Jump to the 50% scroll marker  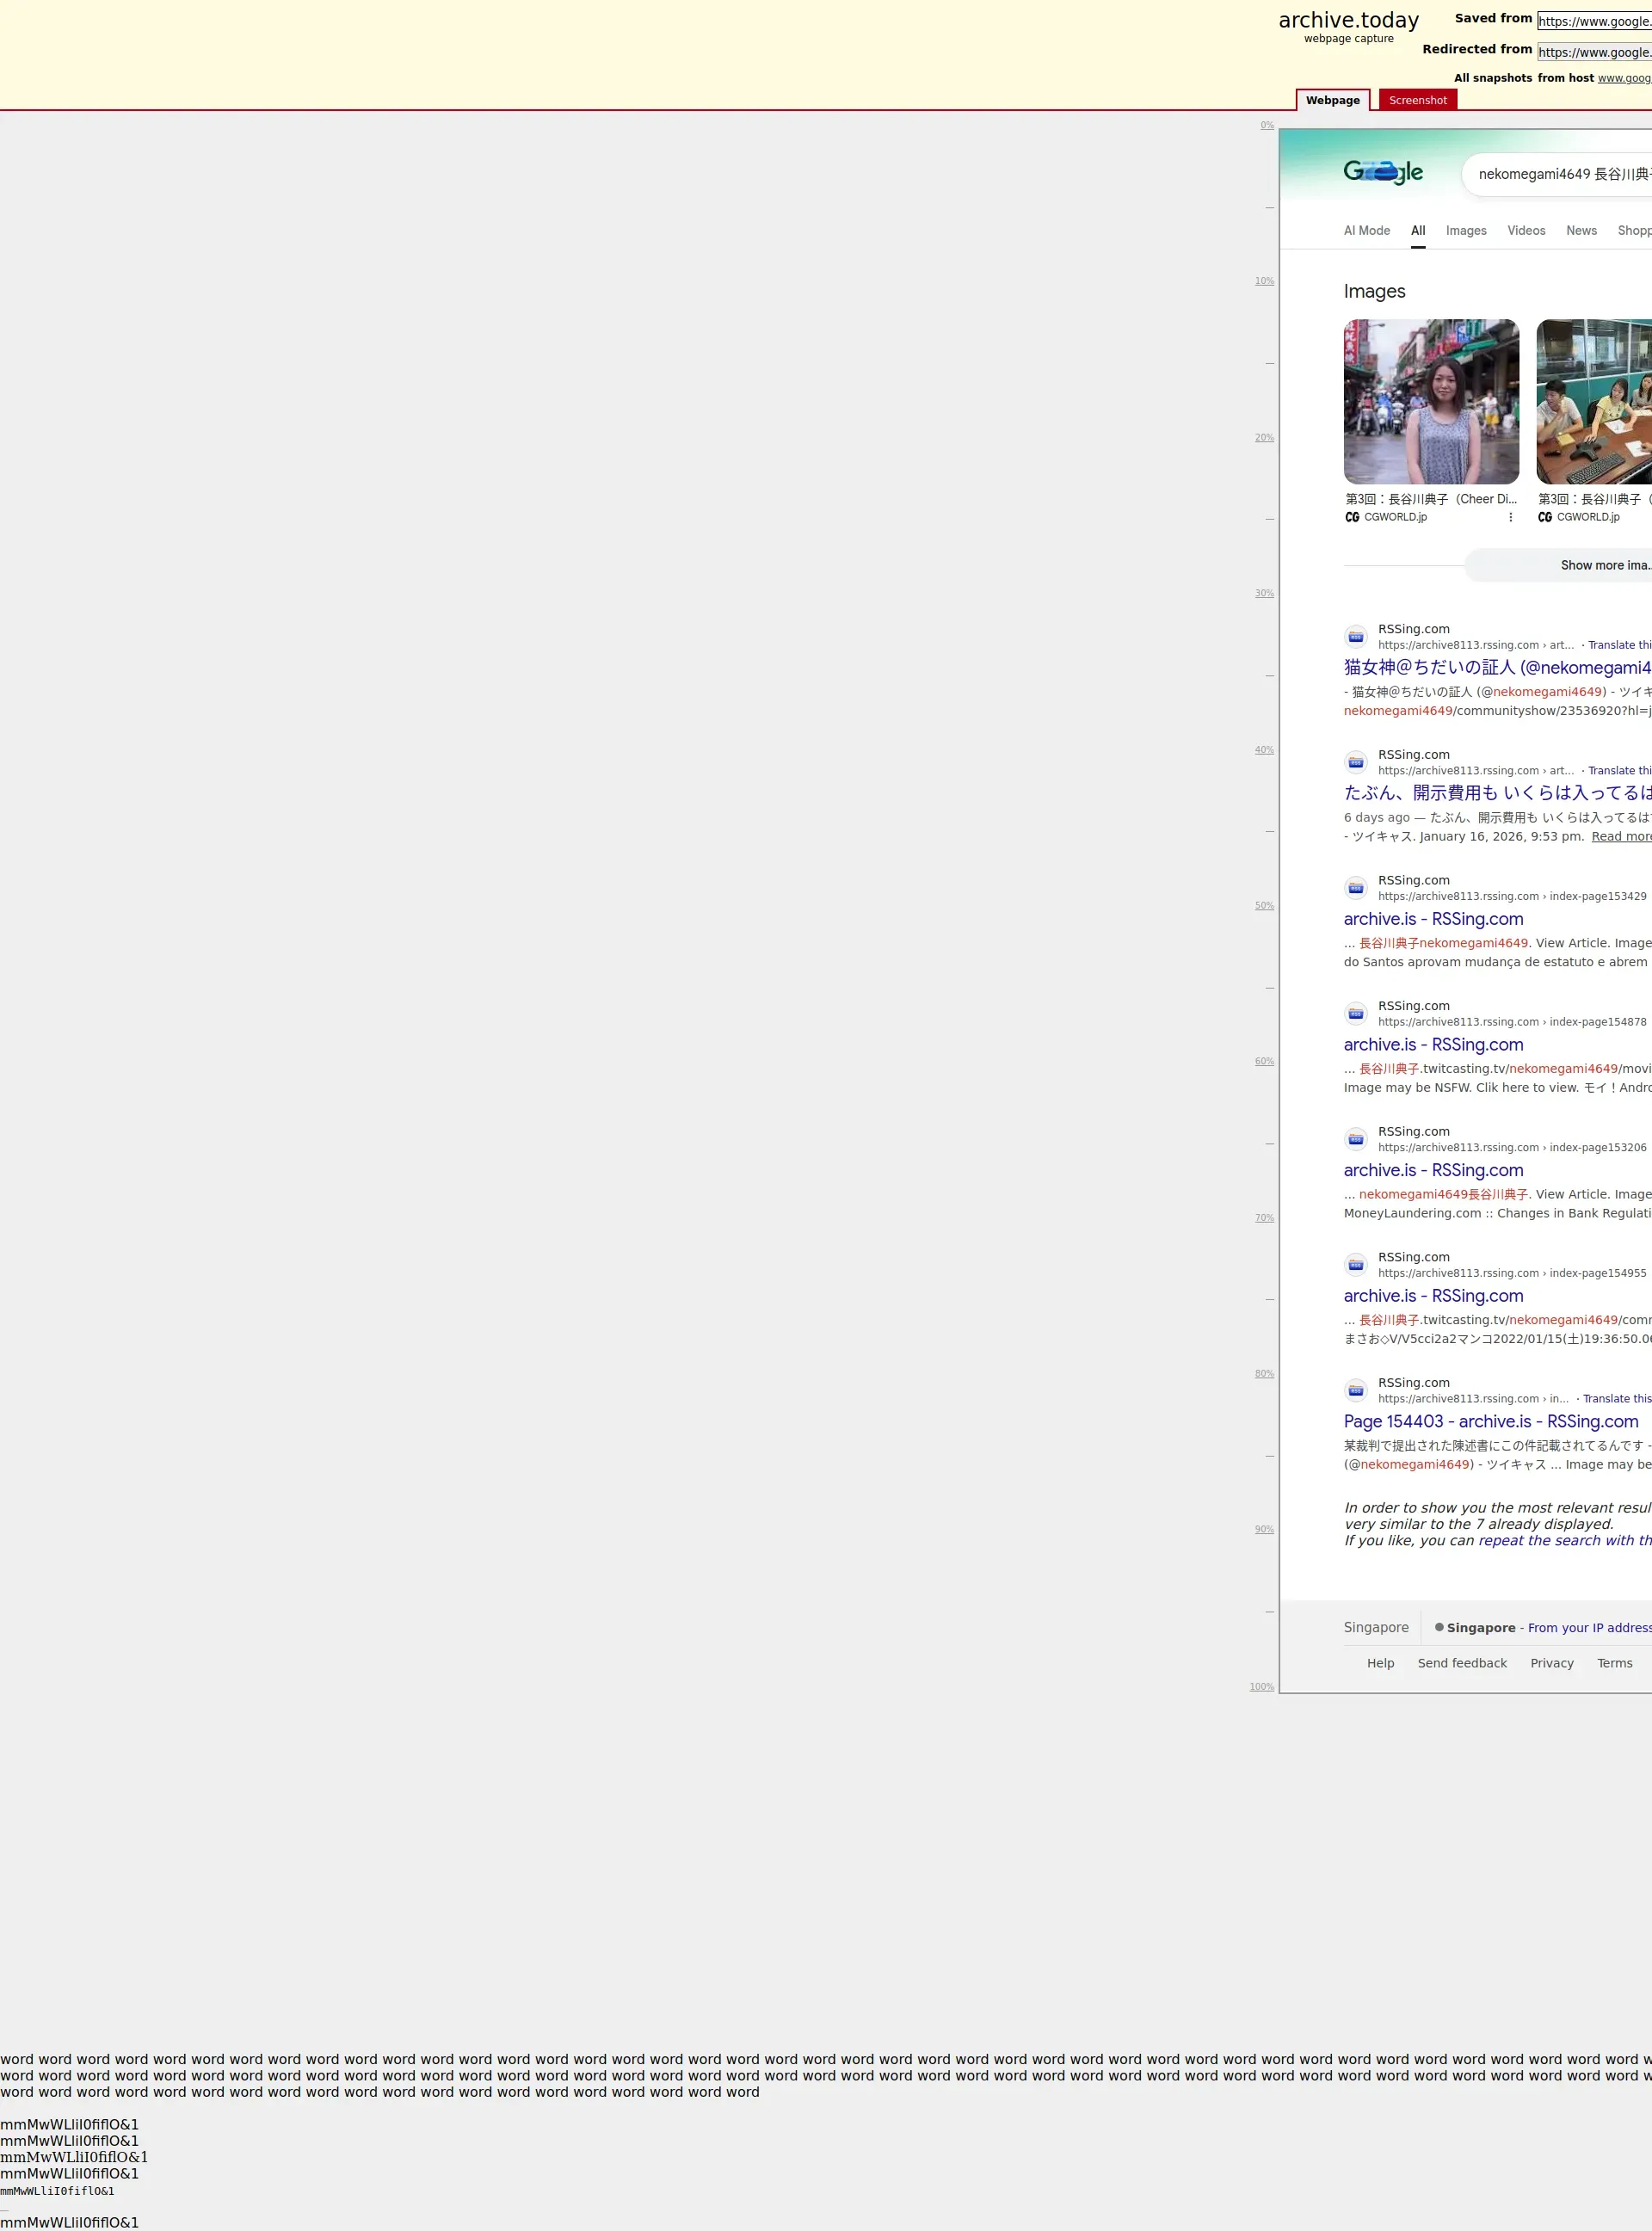(1264, 905)
